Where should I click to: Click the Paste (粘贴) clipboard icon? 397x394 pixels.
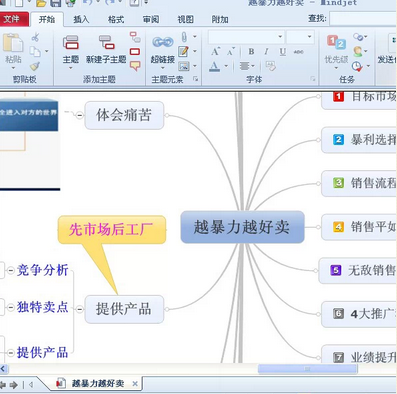(x=13, y=42)
